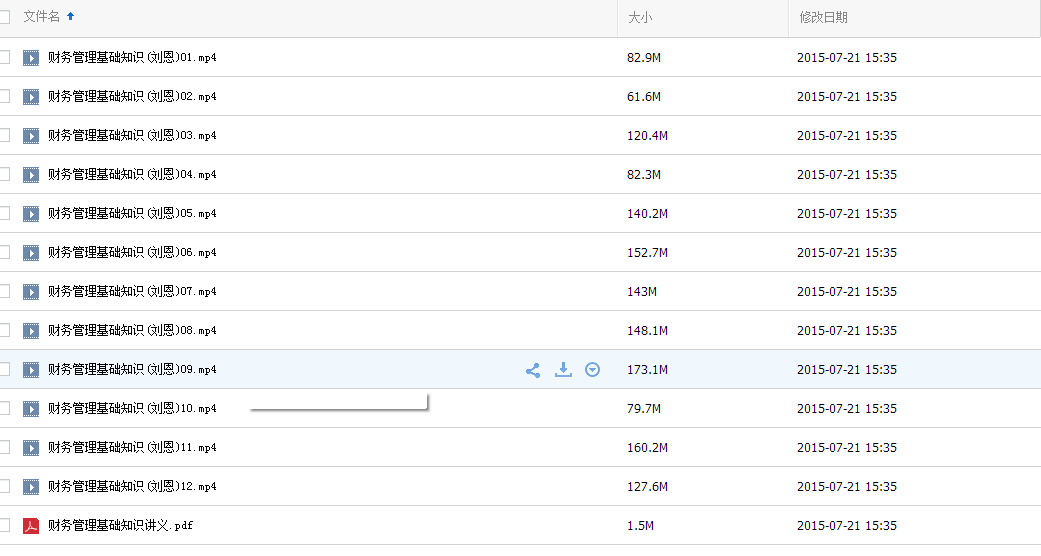Click the video icon for 财务管理基础知识(刘恩)01.mp4
1041x556 pixels.
pyautogui.click(x=31, y=58)
